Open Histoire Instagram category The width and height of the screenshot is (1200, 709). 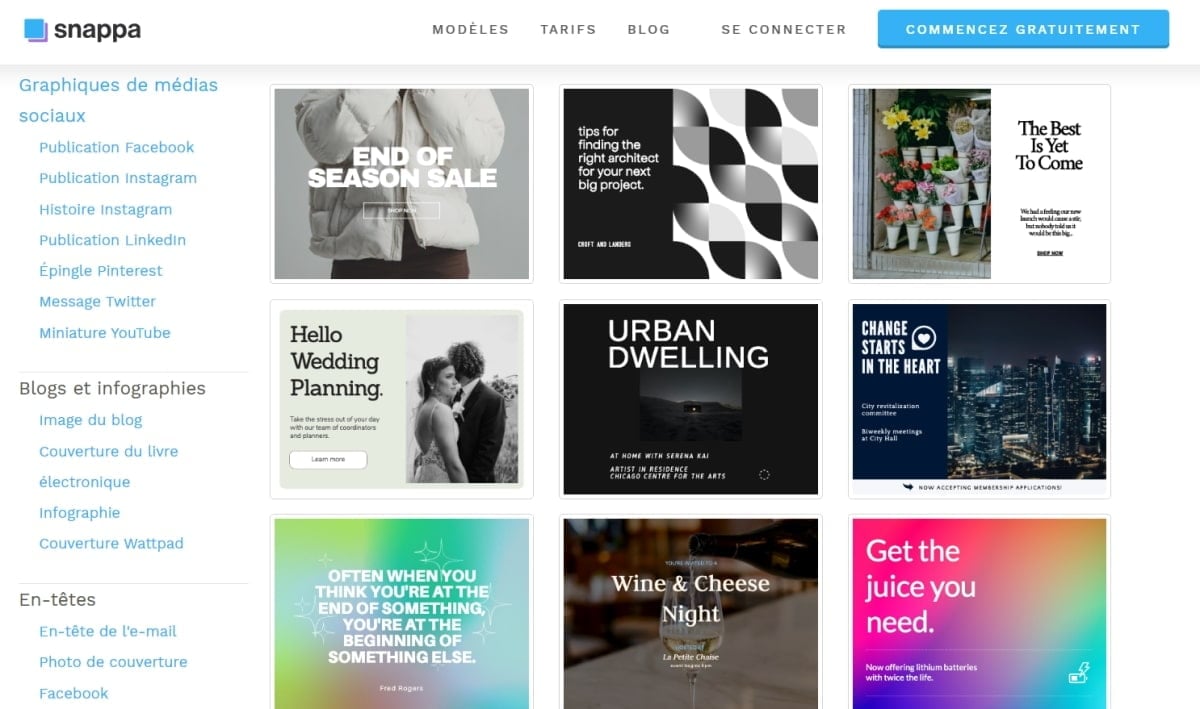pos(105,209)
